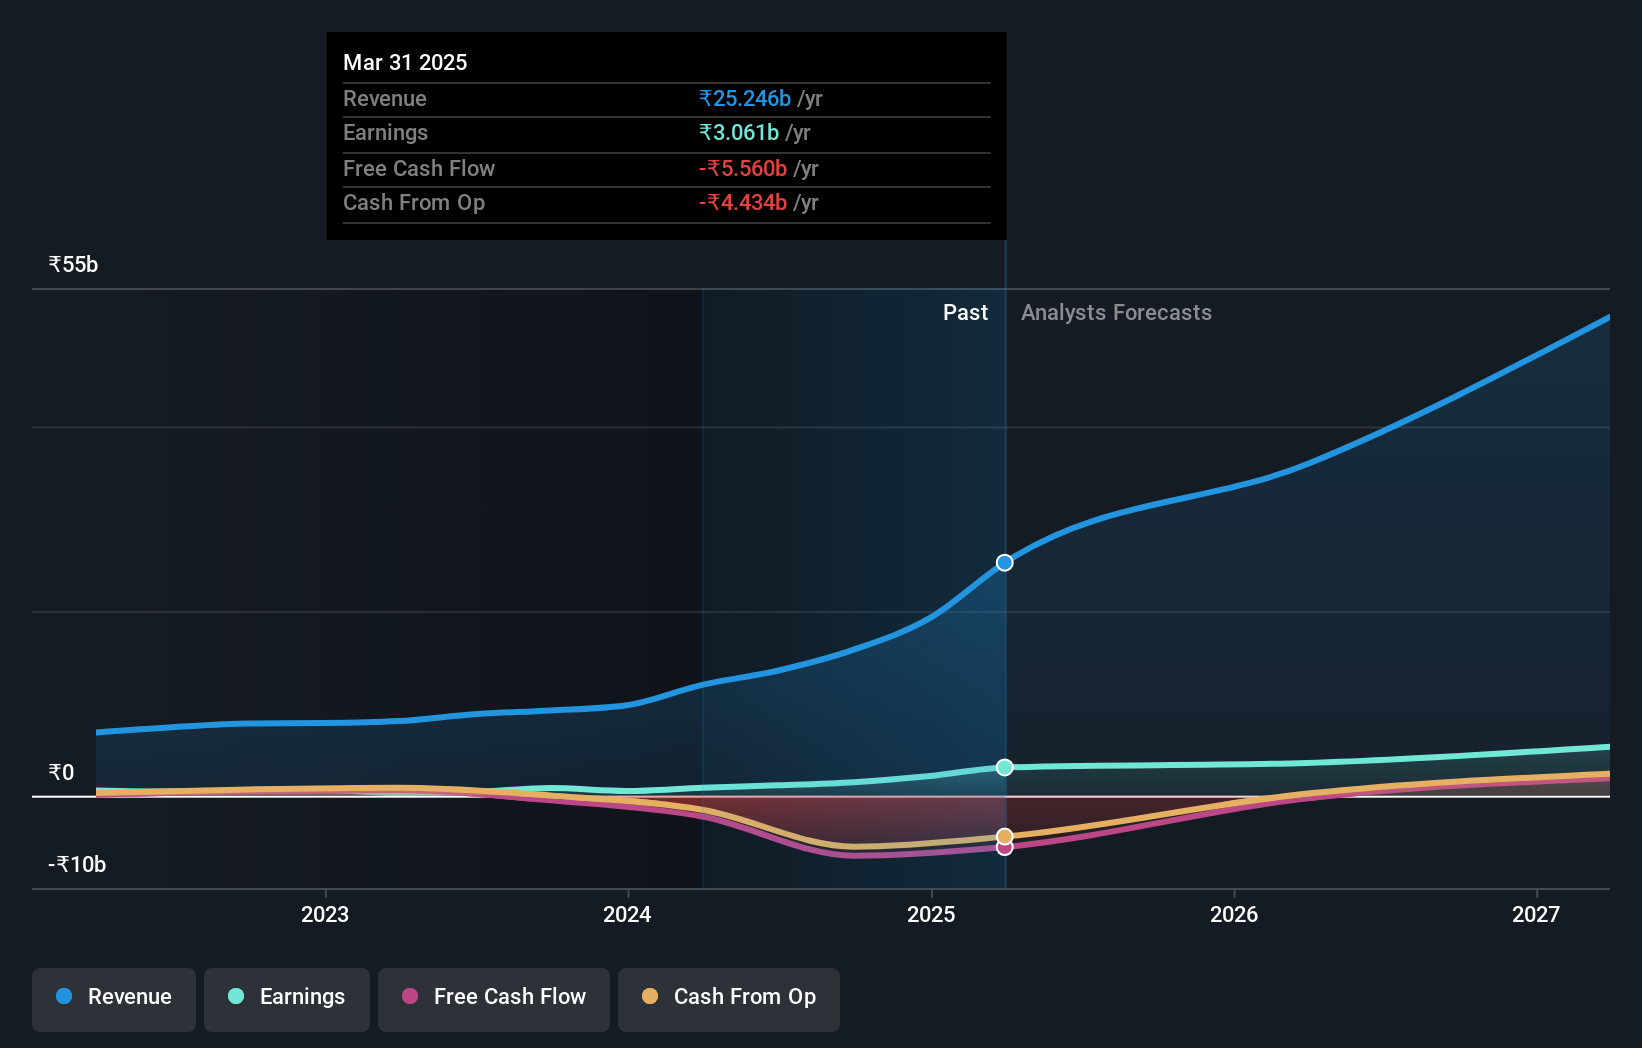Click the ₹0 y-axis label

point(61,772)
